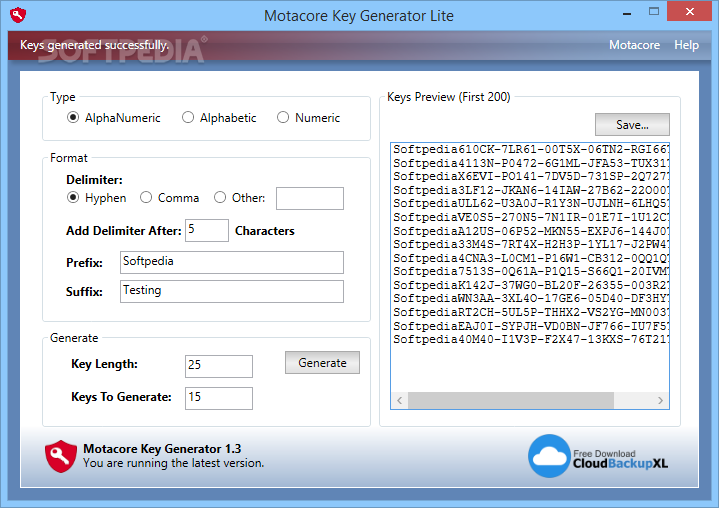Select key row starting Softpedia7513S-0Q61A
The width and height of the screenshot is (719, 508).
point(531,271)
